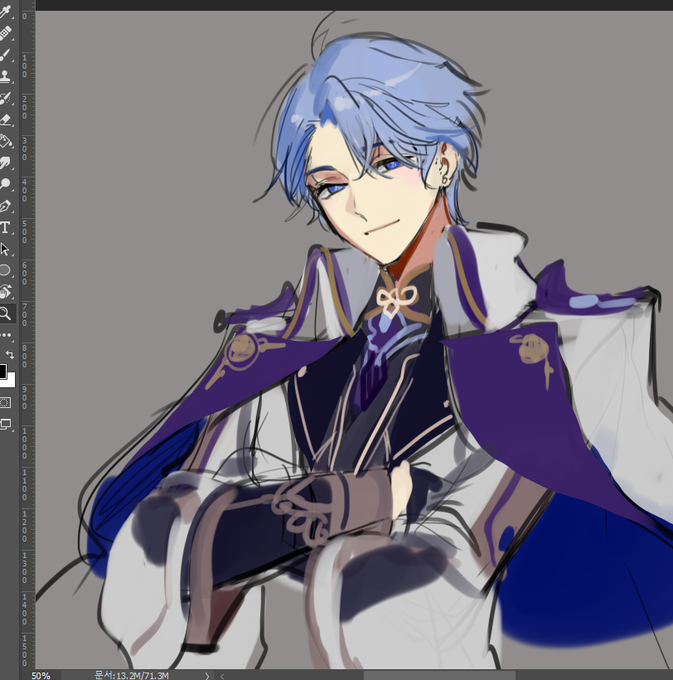Open the status bar arrow menu
The width and height of the screenshot is (673, 680).
click(207, 676)
